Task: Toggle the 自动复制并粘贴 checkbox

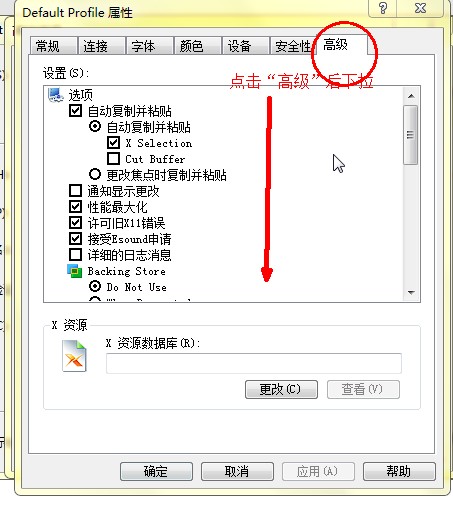Action: click(x=75, y=110)
